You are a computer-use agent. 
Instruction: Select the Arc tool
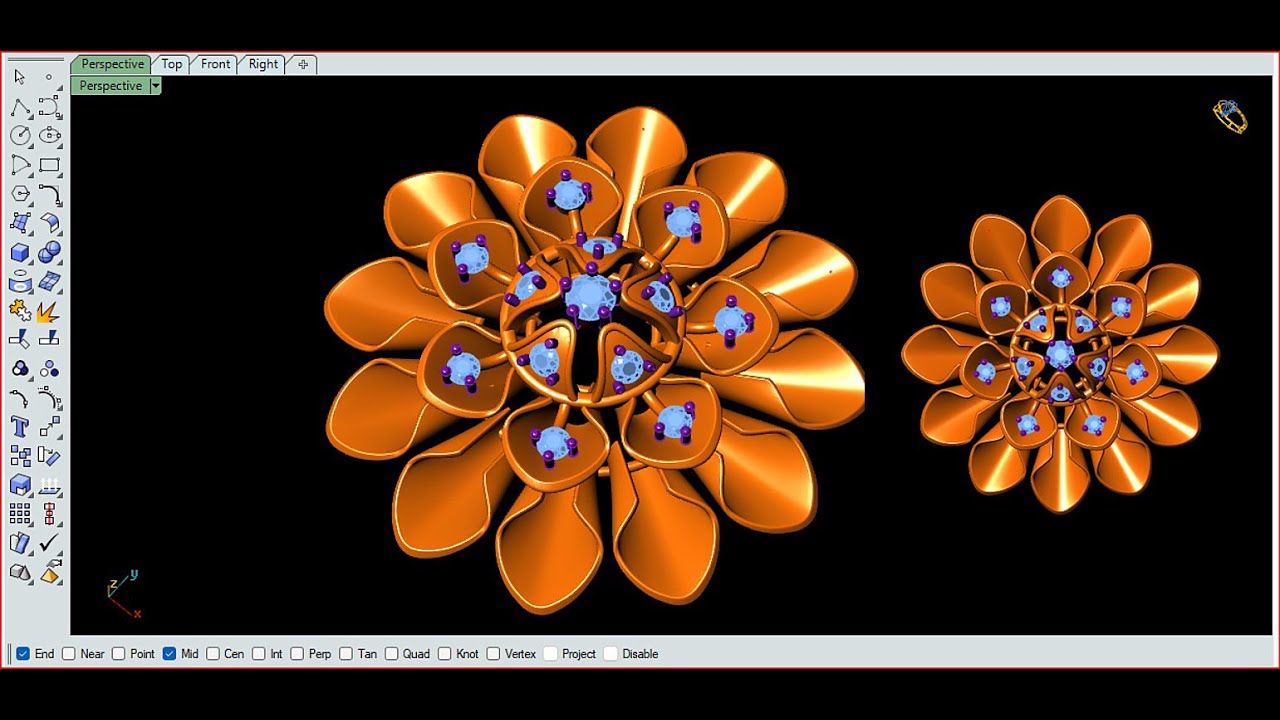pyautogui.click(x=20, y=164)
